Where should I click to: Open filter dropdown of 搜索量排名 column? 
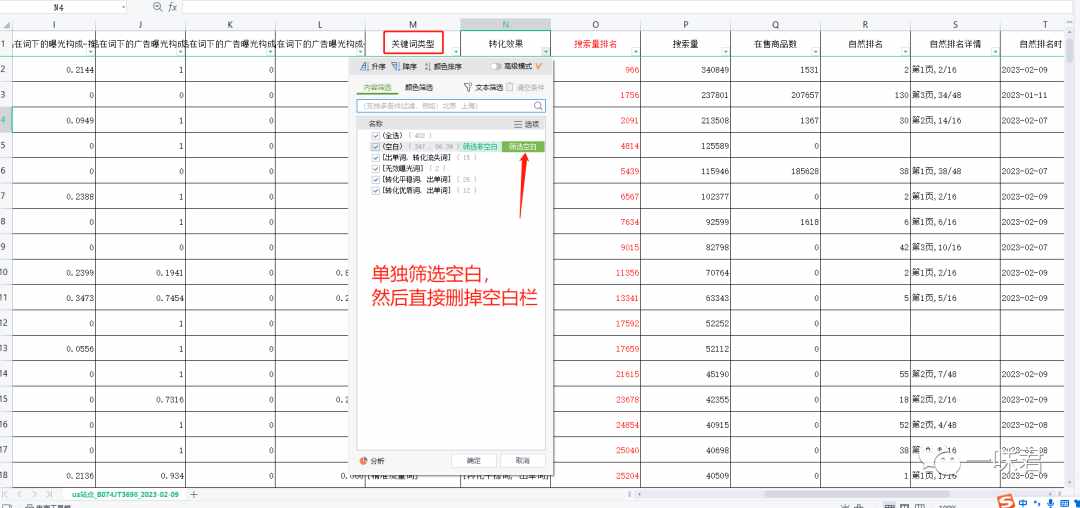click(x=635, y=52)
